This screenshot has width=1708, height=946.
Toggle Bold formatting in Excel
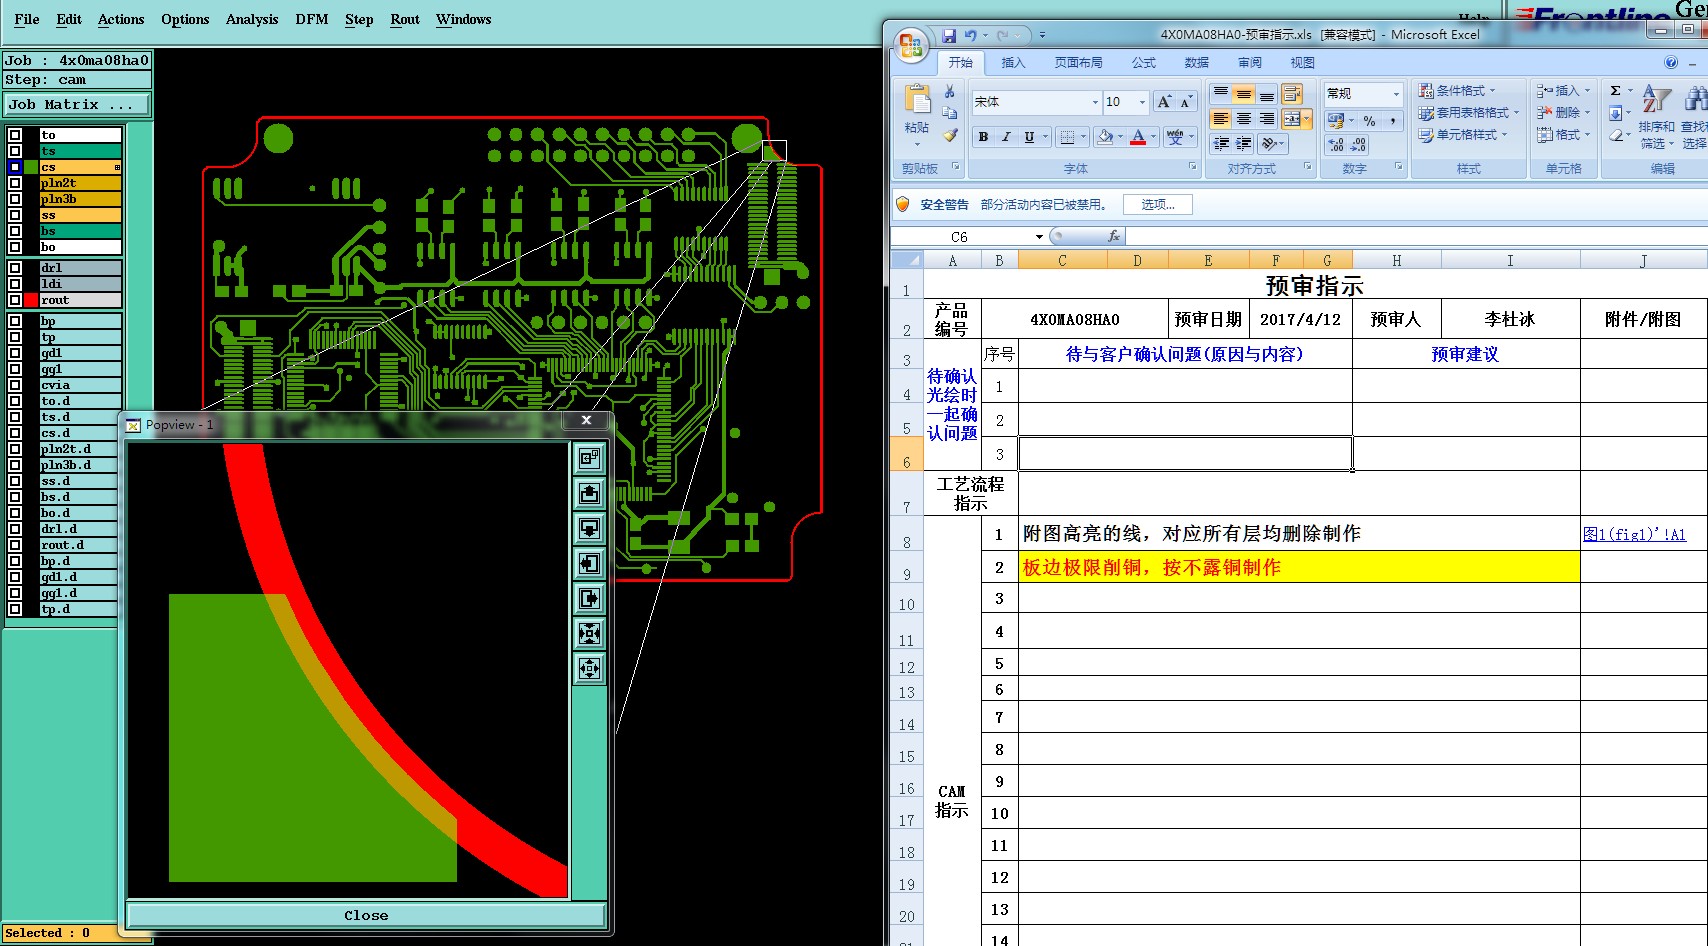click(x=983, y=137)
